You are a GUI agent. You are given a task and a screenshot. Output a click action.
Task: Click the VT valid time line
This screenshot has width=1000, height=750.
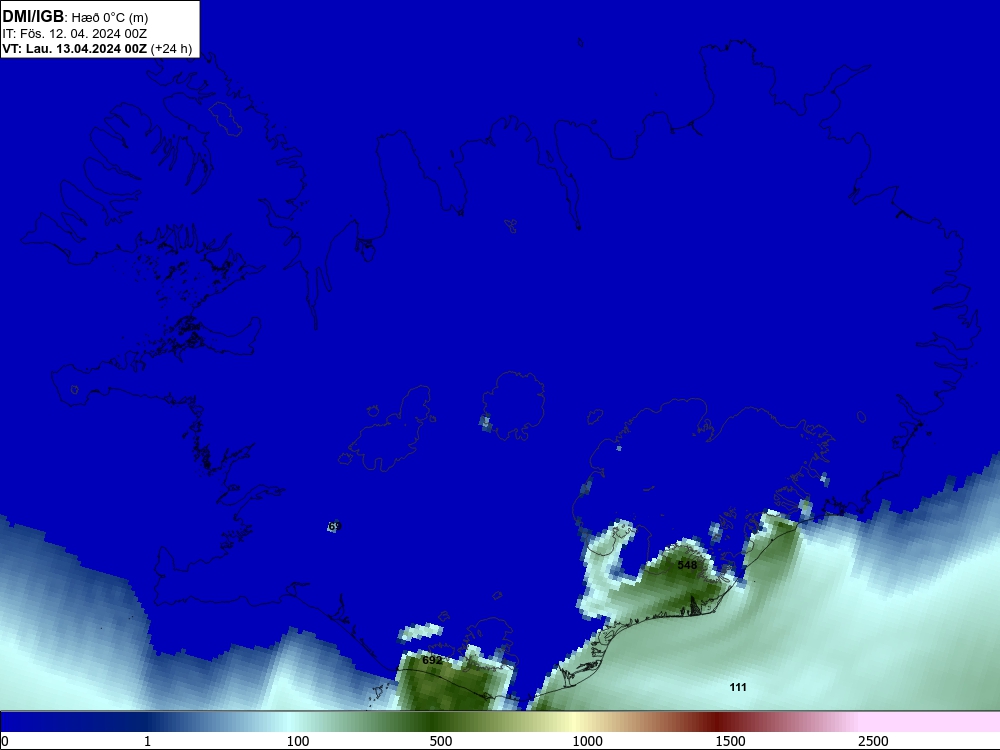point(75,49)
